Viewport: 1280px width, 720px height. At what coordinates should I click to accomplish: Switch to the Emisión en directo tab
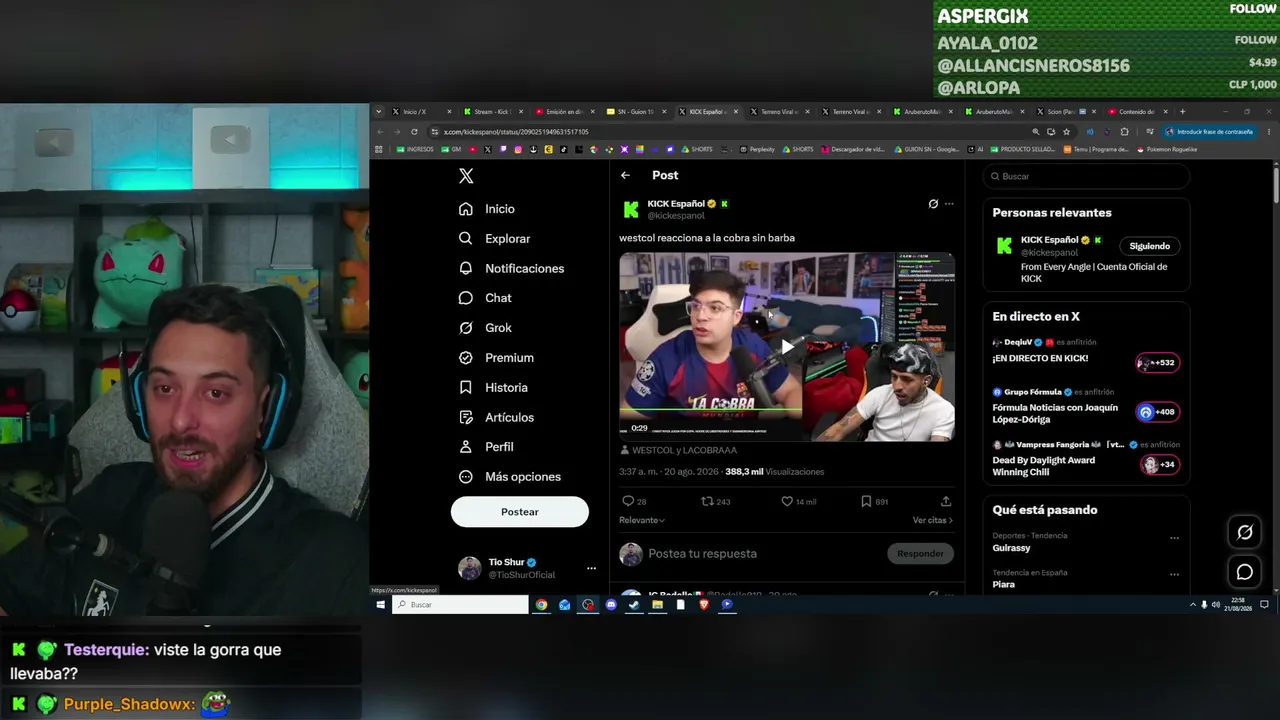563,112
